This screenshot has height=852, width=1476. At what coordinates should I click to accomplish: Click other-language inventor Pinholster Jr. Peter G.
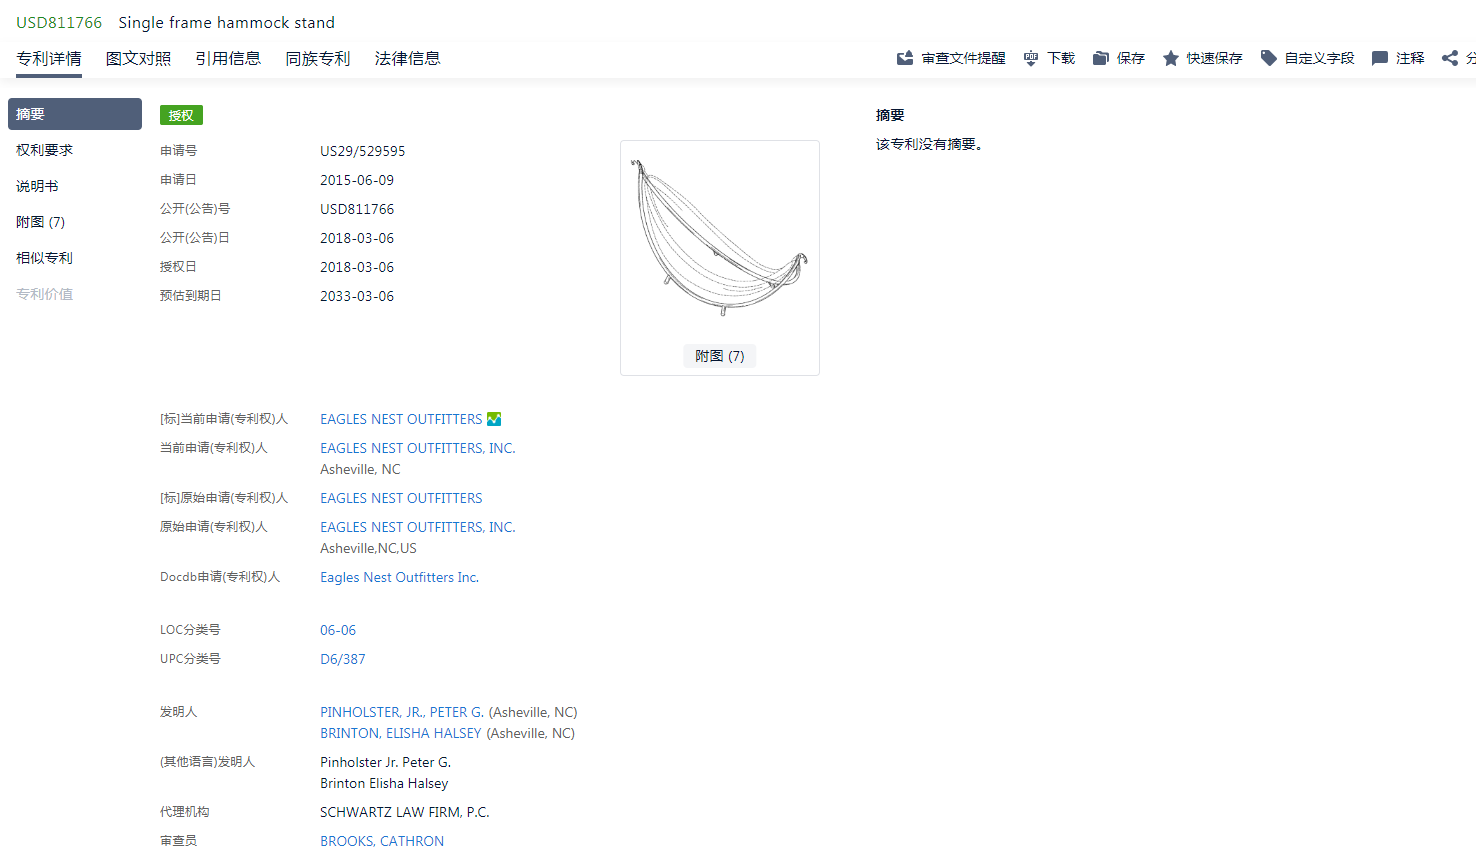coord(386,762)
